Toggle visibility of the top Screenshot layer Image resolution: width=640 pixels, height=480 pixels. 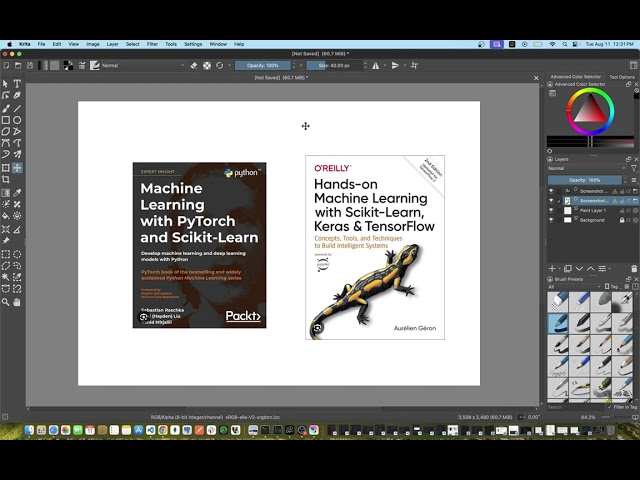551,191
